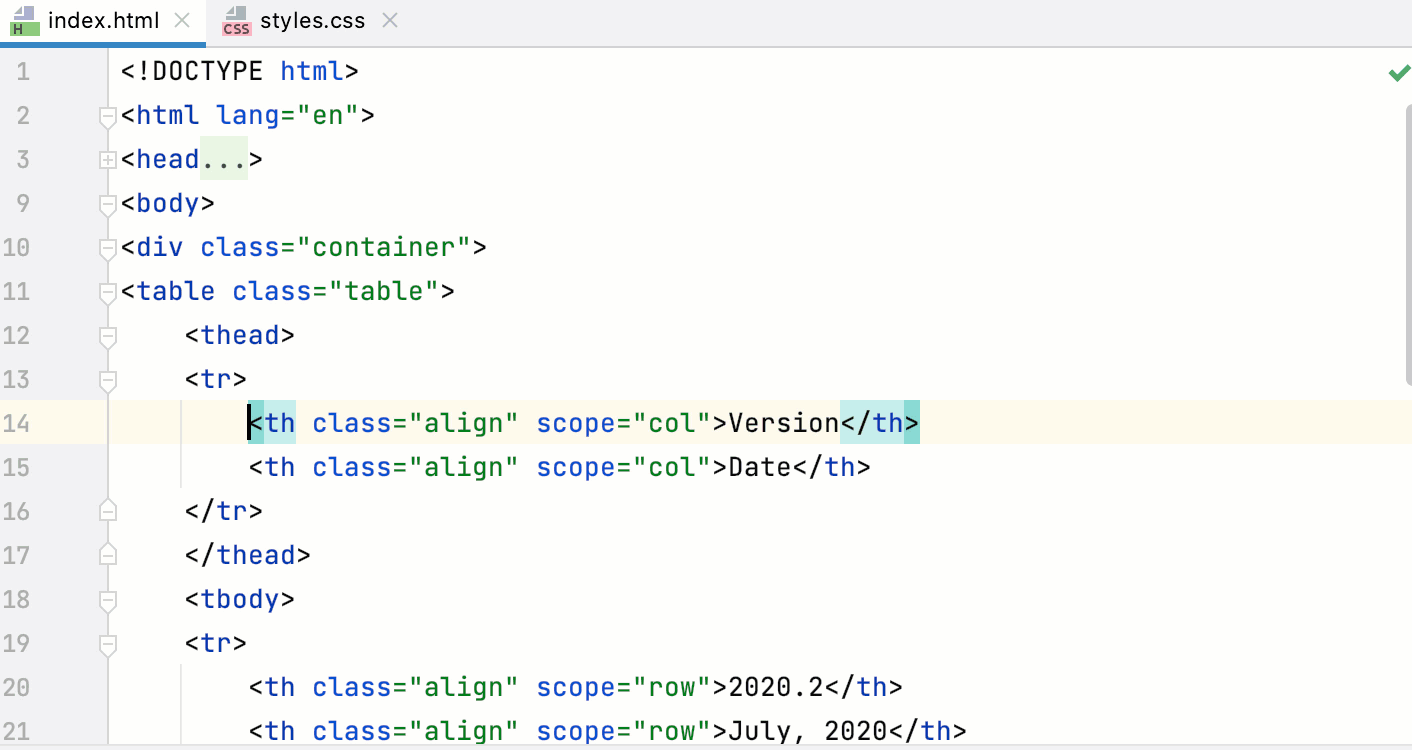Click the folded ... placeholder in head tag

point(224,159)
